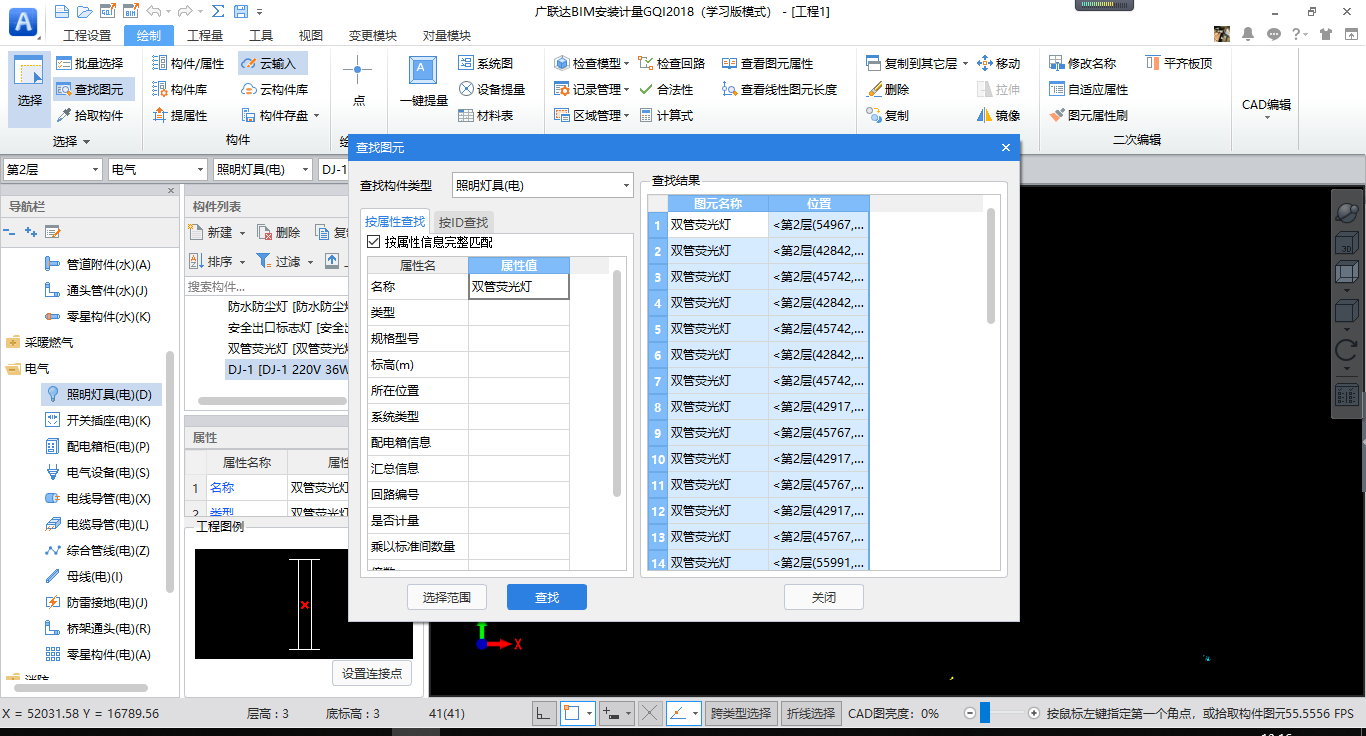Select the 批量选择 batch select tool
This screenshot has height=736, width=1366.
[89, 63]
